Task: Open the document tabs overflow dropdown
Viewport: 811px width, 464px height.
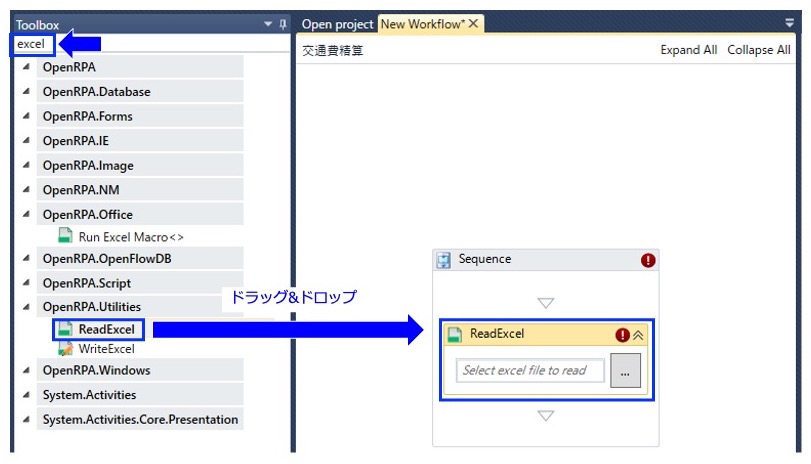Action: [789, 23]
